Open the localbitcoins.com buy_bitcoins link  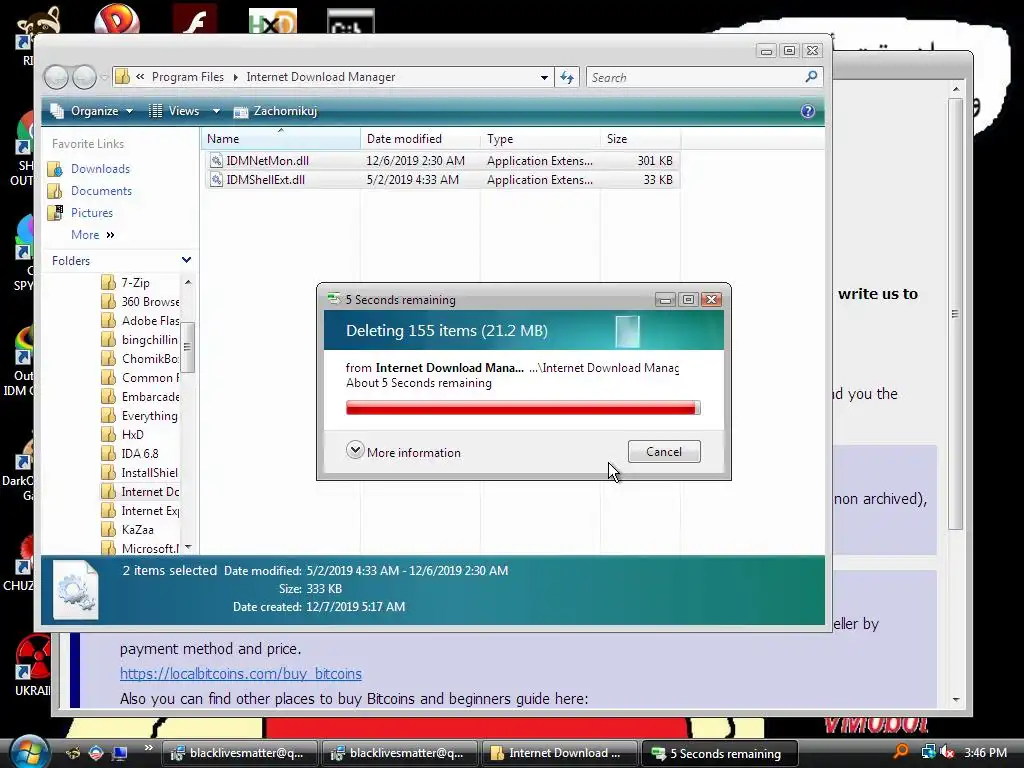240,673
